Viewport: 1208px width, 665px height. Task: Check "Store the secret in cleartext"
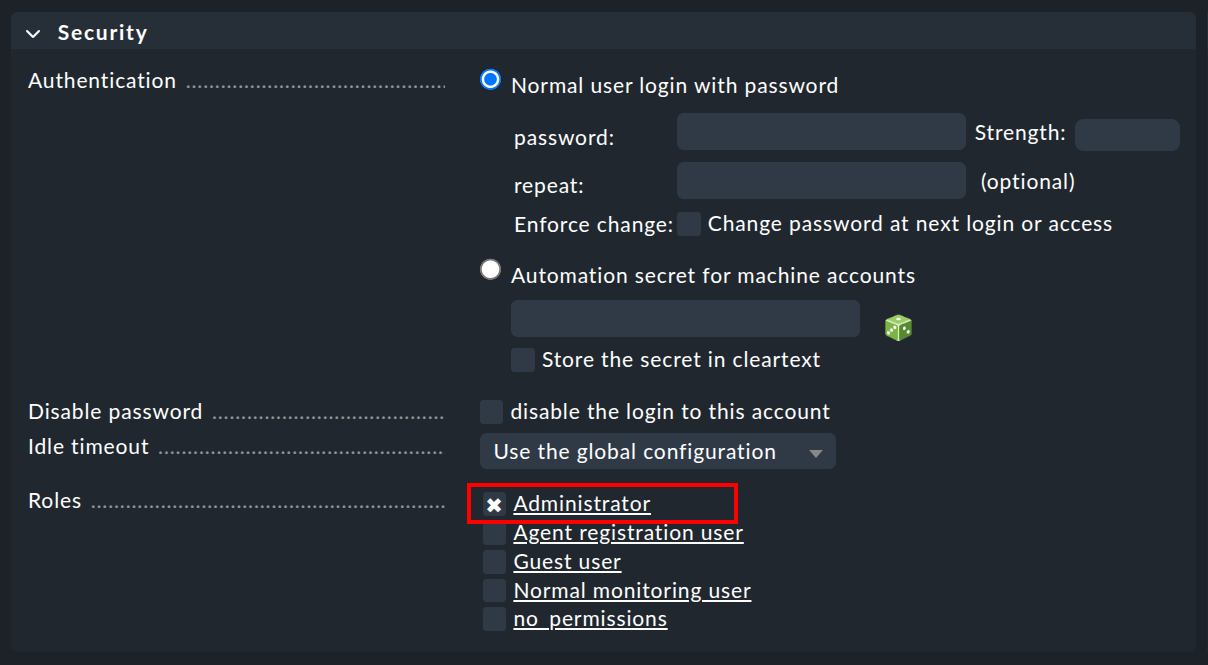click(x=522, y=359)
